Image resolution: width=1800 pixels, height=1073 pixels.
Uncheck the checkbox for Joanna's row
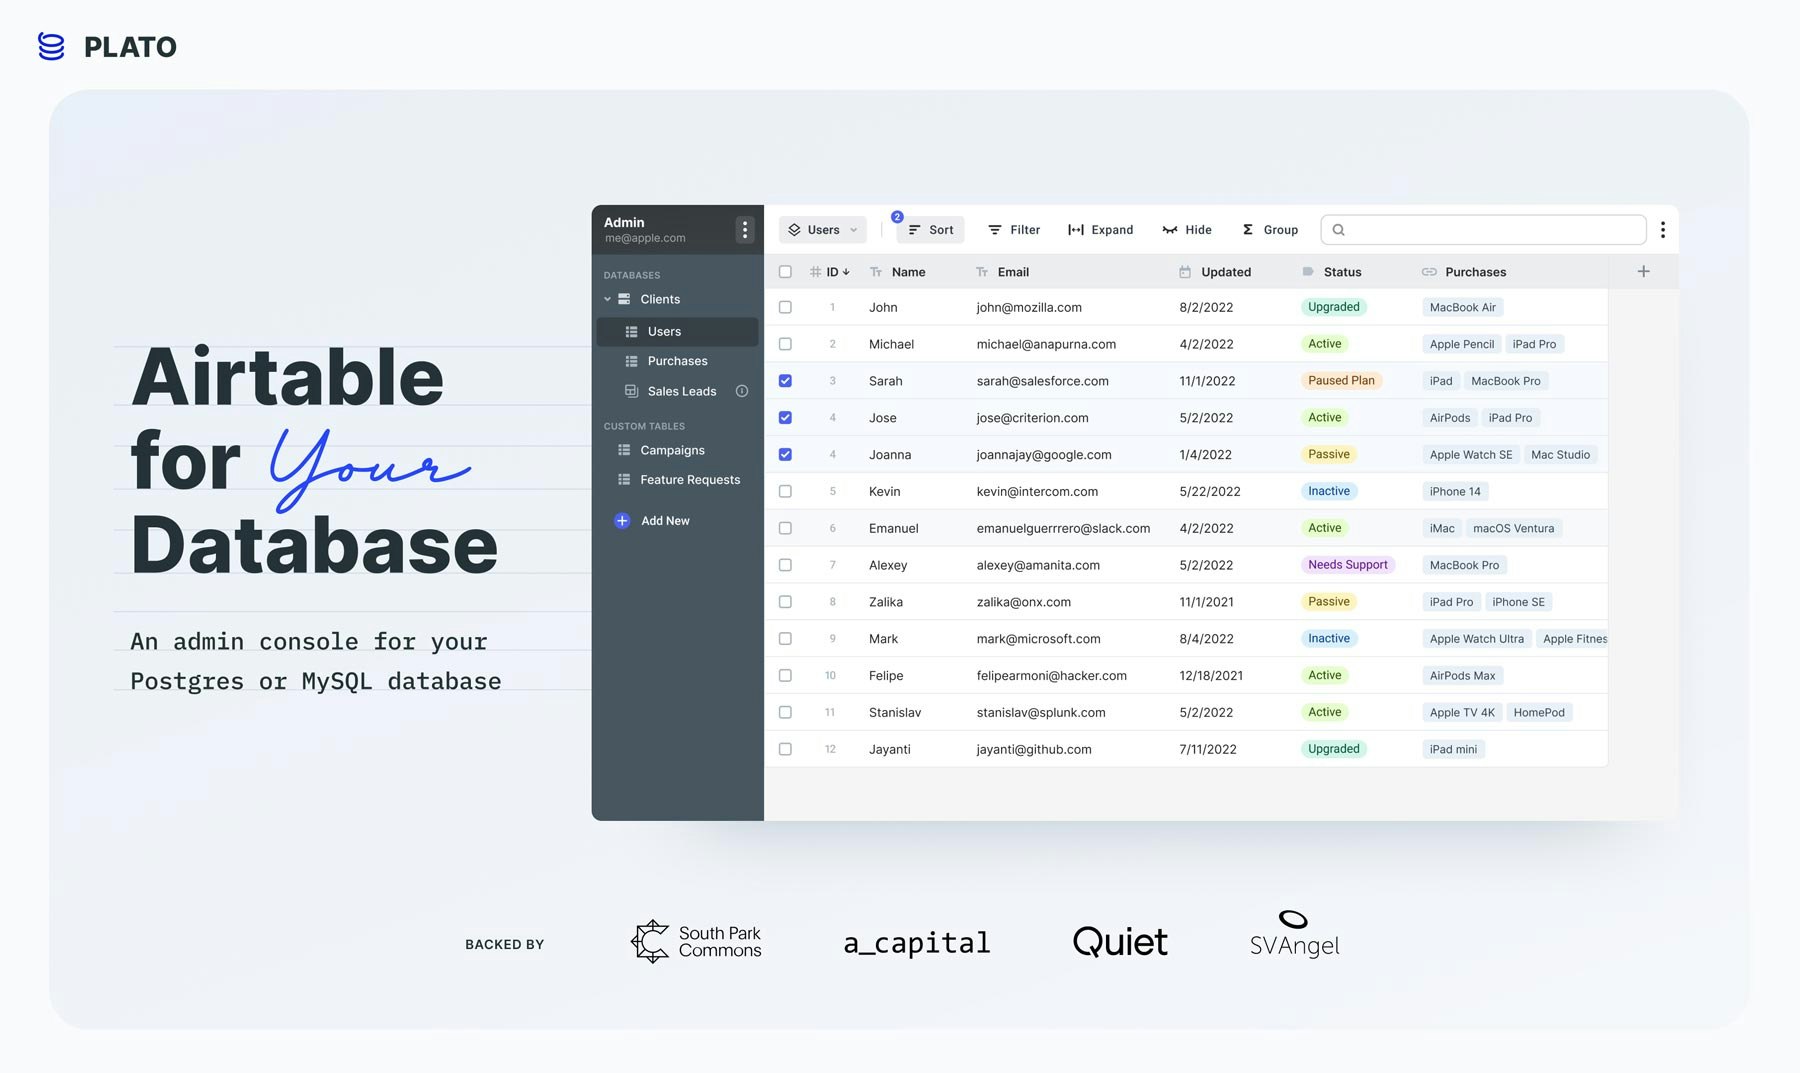(x=785, y=454)
